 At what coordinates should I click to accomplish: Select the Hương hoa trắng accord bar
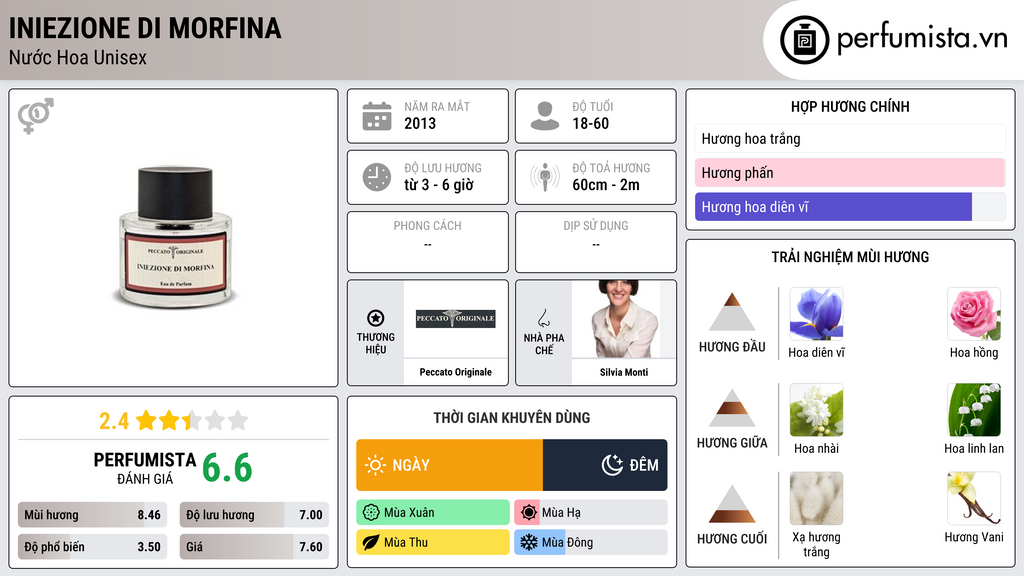850,138
